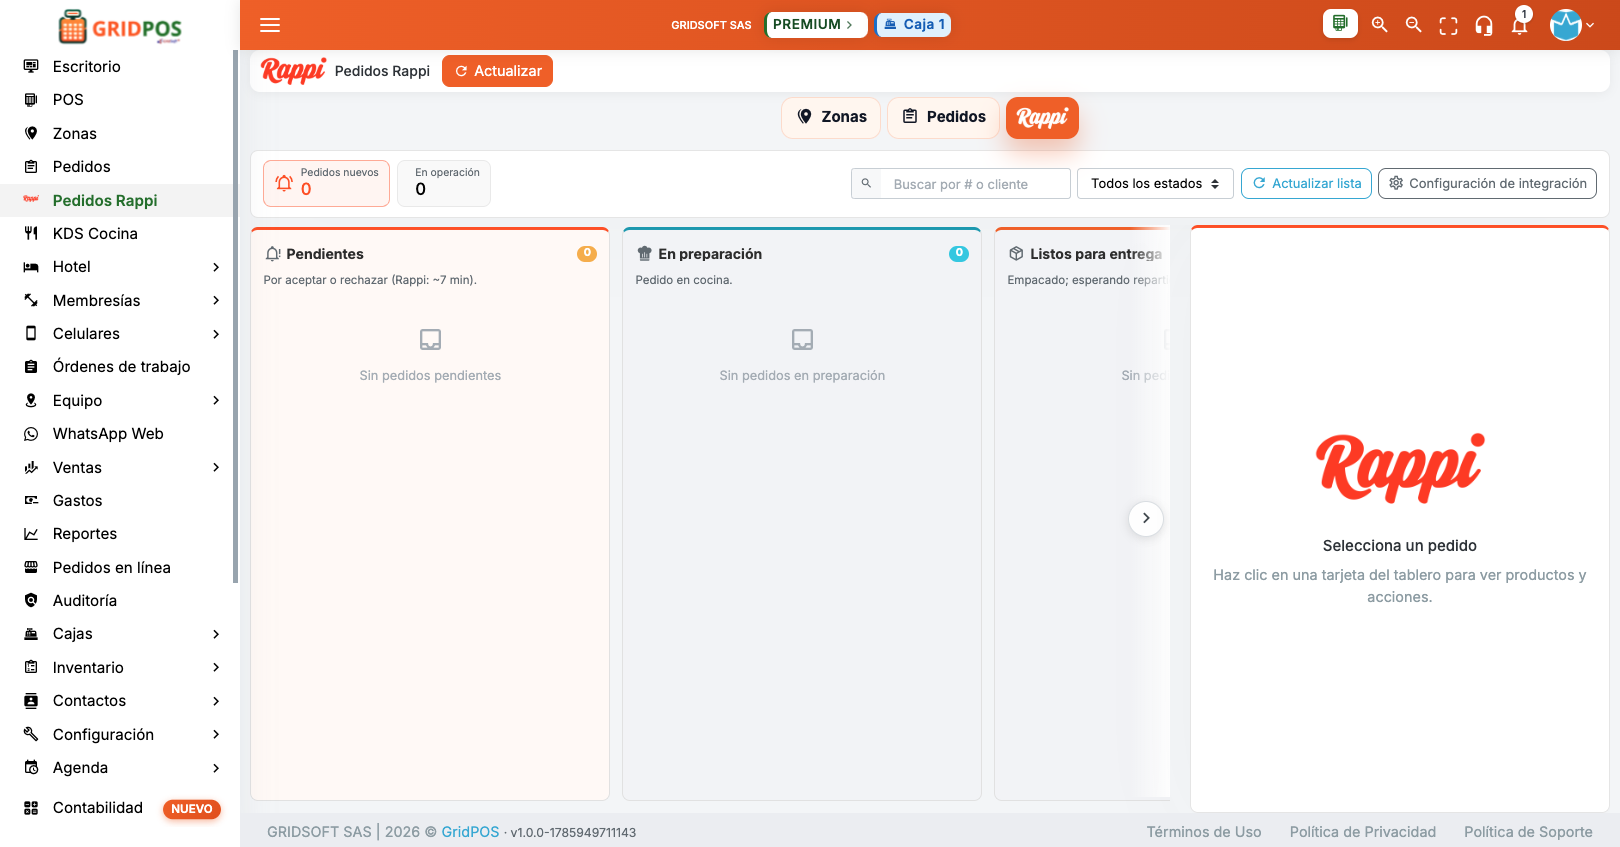Switch to the Zonas tab
This screenshot has height=847, width=1620.
pos(831,117)
